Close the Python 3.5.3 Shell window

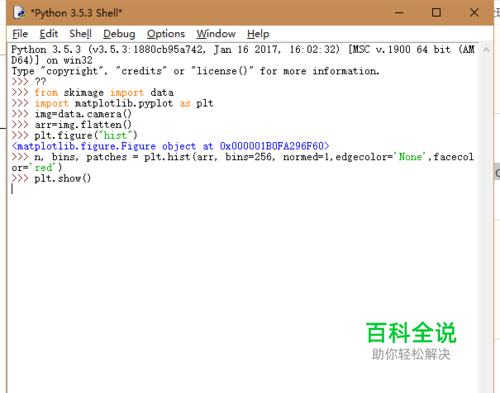[x=474, y=13]
